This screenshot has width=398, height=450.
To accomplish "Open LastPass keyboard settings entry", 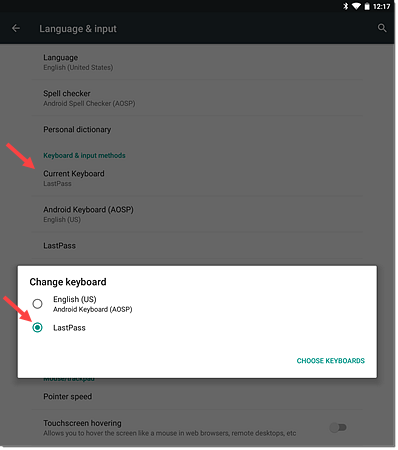I will pyautogui.click(x=197, y=246).
